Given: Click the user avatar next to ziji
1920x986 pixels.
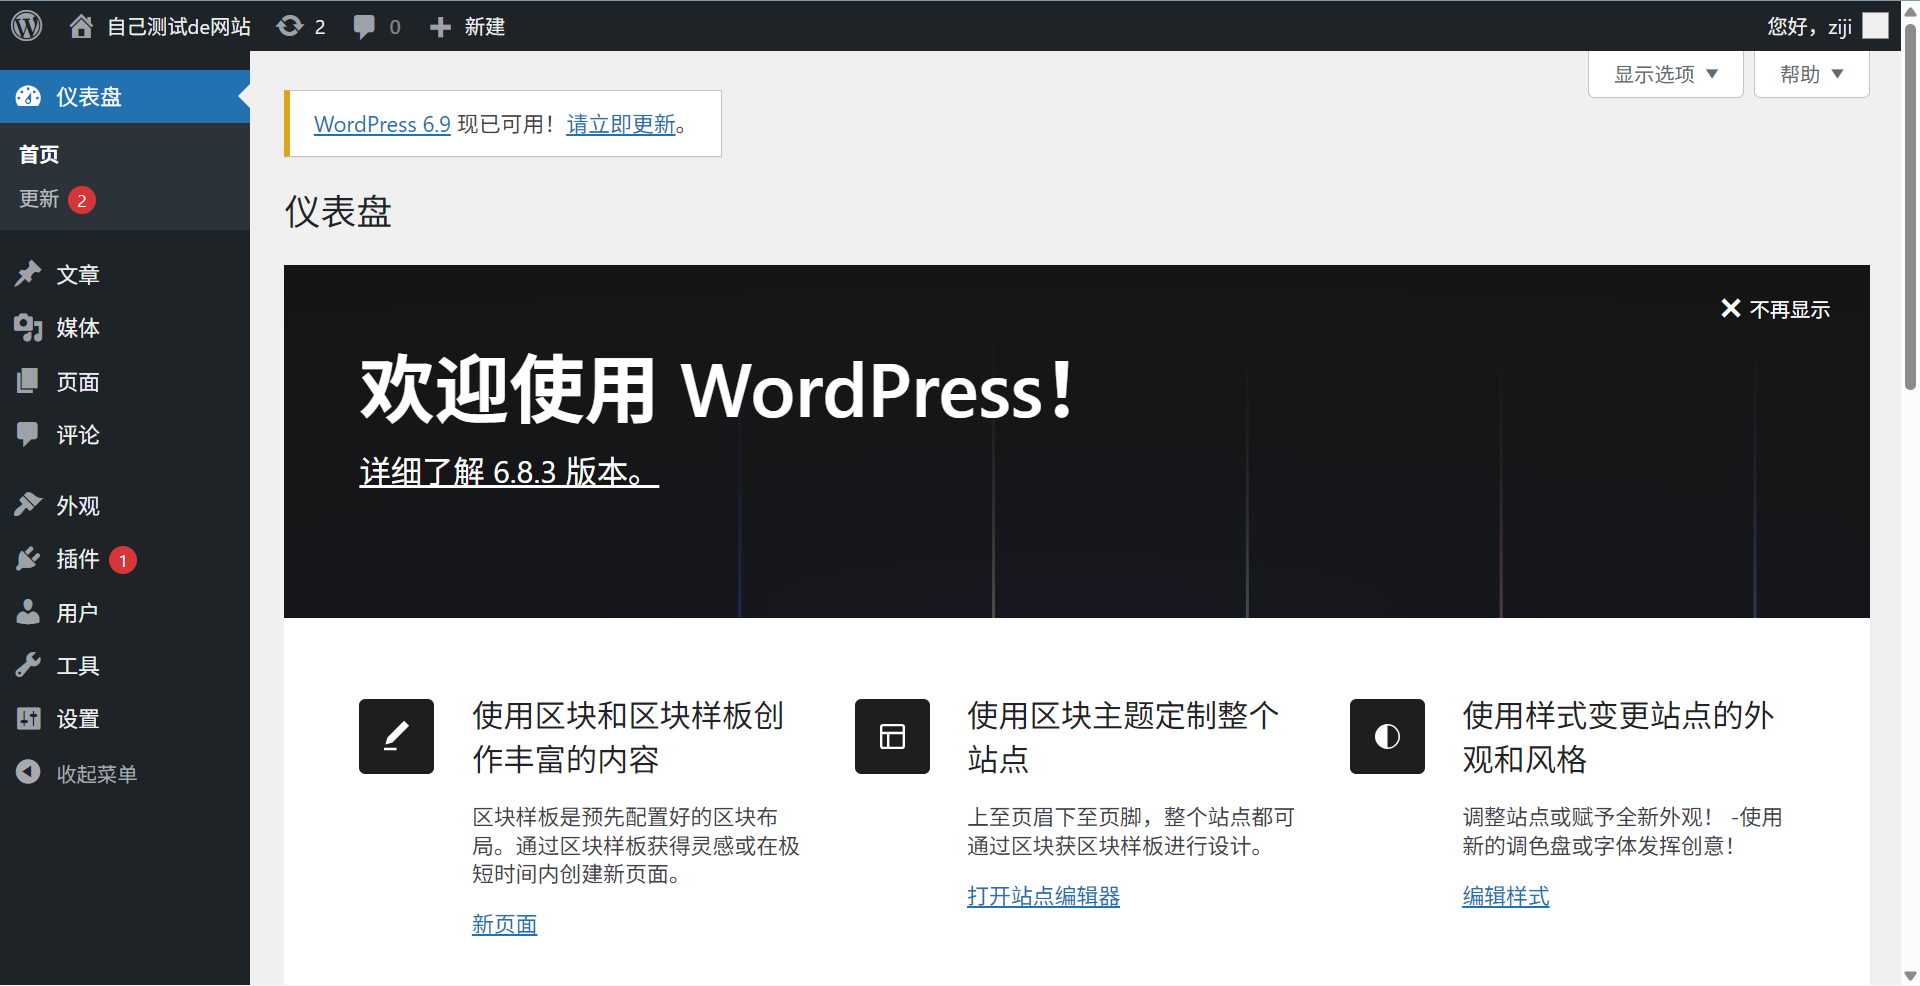Looking at the screenshot, I should point(1876,26).
